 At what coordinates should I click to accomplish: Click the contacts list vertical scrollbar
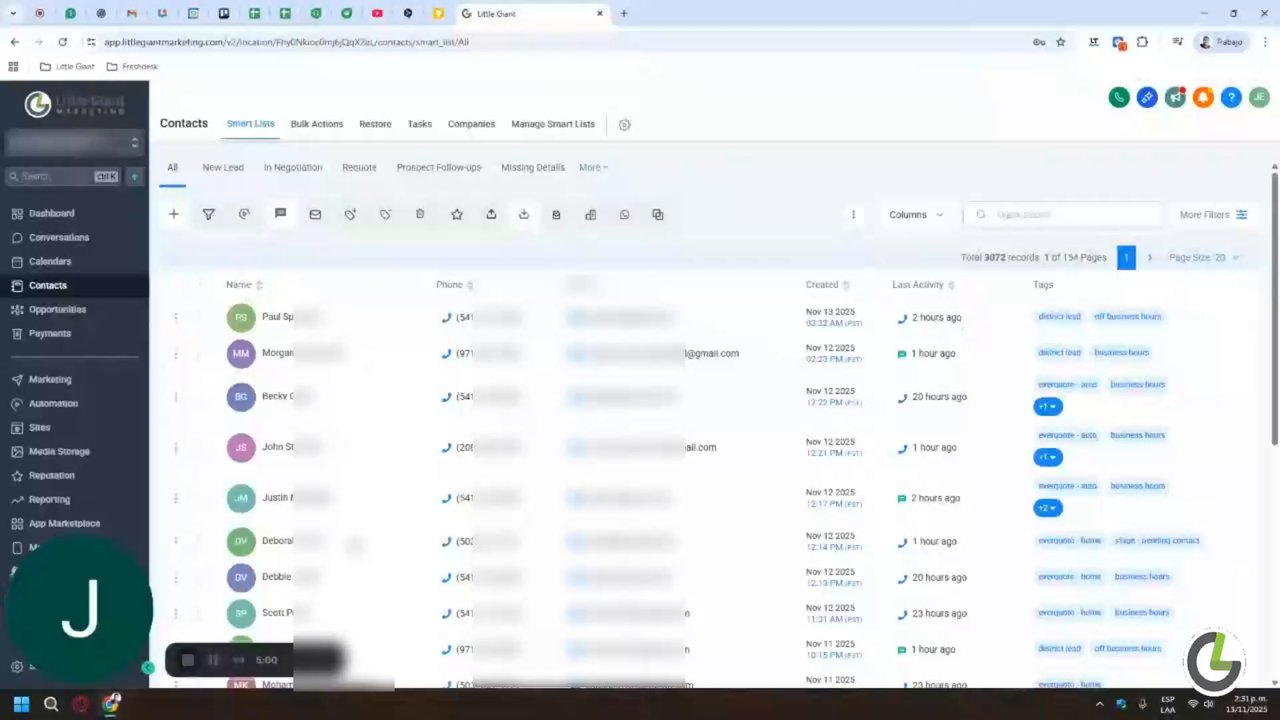(x=1275, y=308)
